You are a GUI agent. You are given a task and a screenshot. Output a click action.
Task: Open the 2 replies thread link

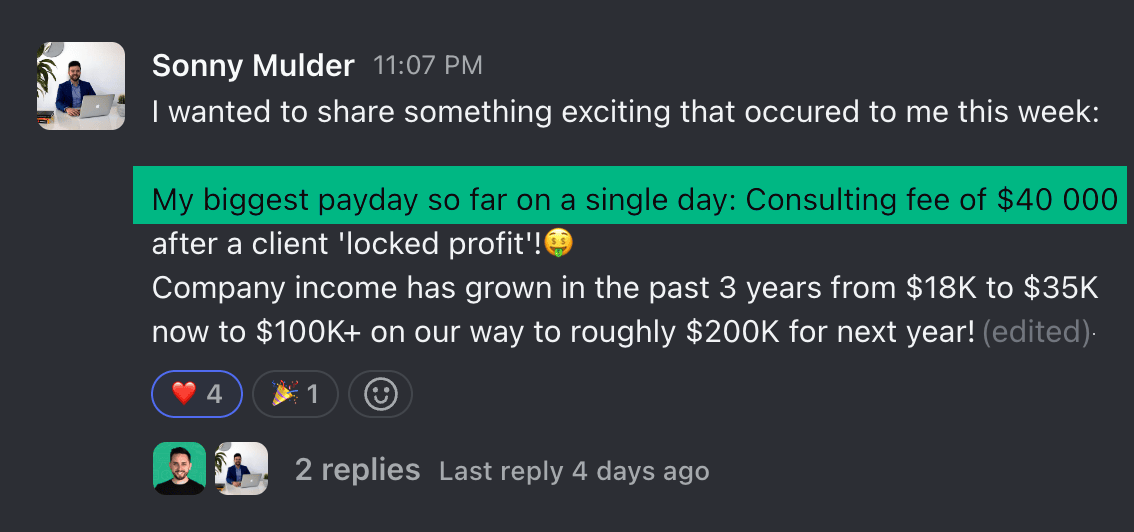tap(357, 470)
